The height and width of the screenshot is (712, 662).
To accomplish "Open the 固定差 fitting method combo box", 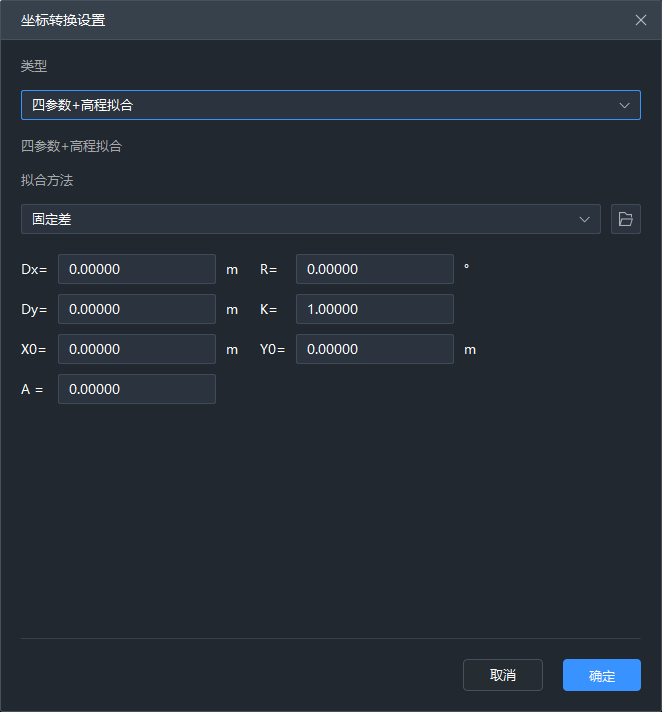I will tap(300, 219).
